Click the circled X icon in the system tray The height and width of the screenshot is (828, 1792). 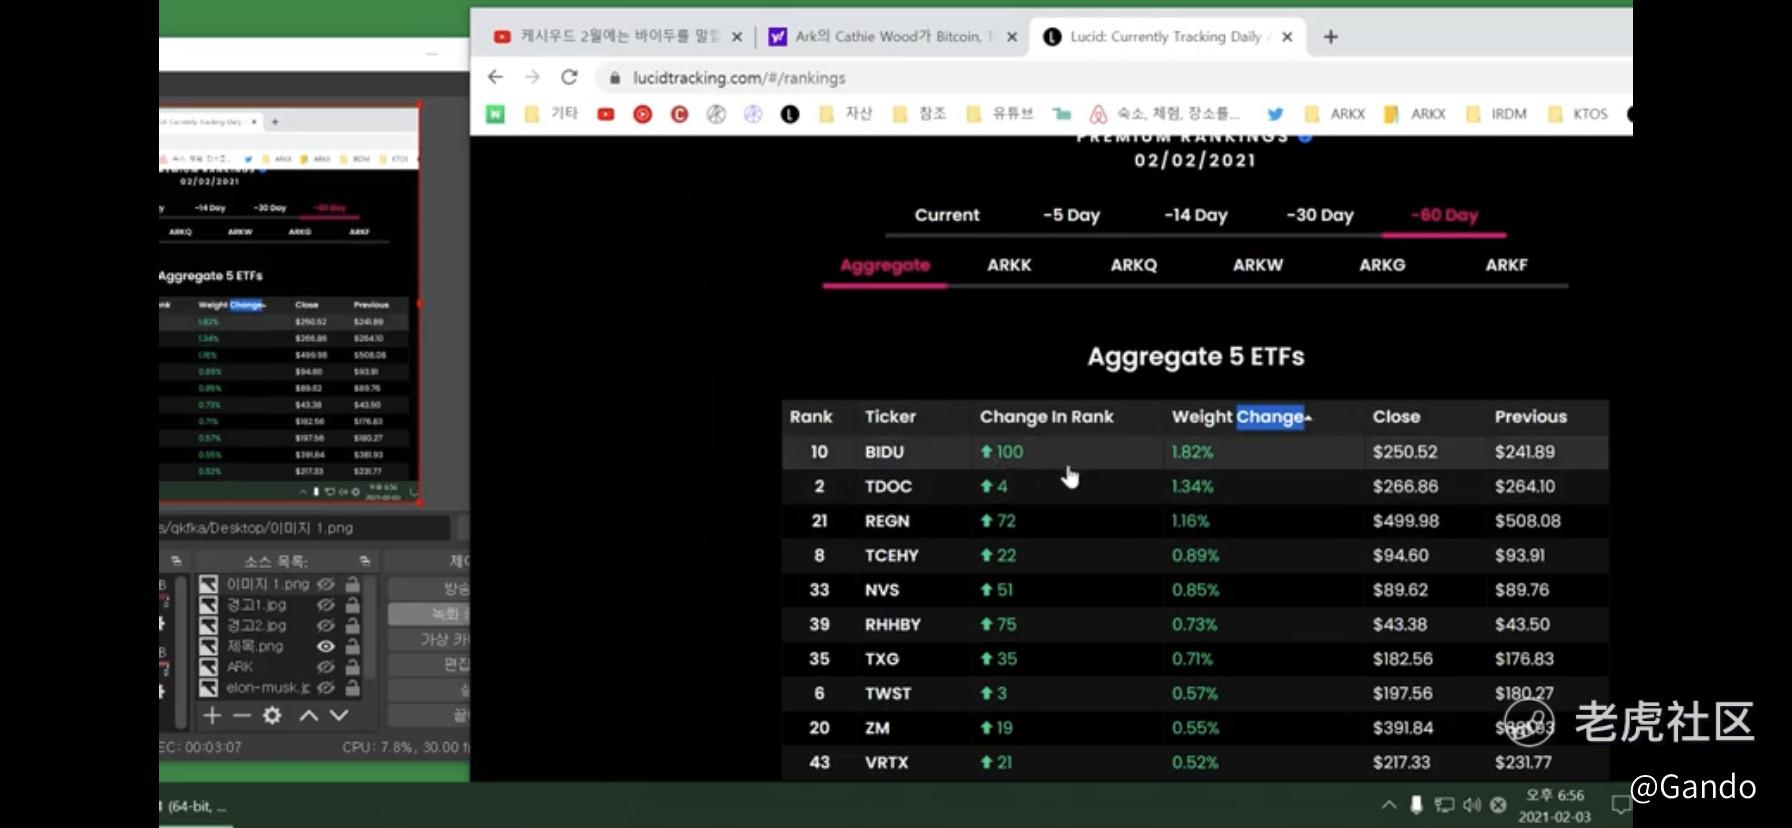click(x=1498, y=804)
